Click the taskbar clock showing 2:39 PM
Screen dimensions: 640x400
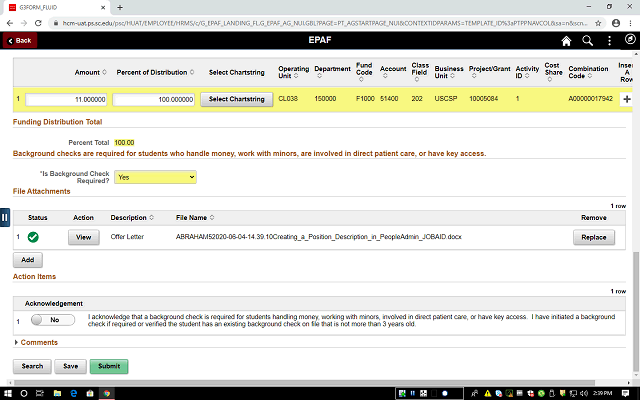602,393
